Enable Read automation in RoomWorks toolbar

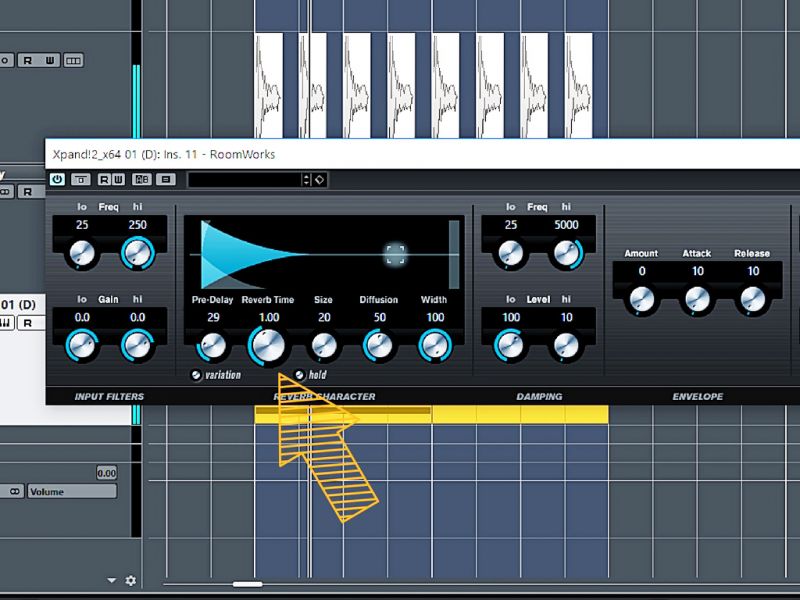pyautogui.click(x=104, y=180)
